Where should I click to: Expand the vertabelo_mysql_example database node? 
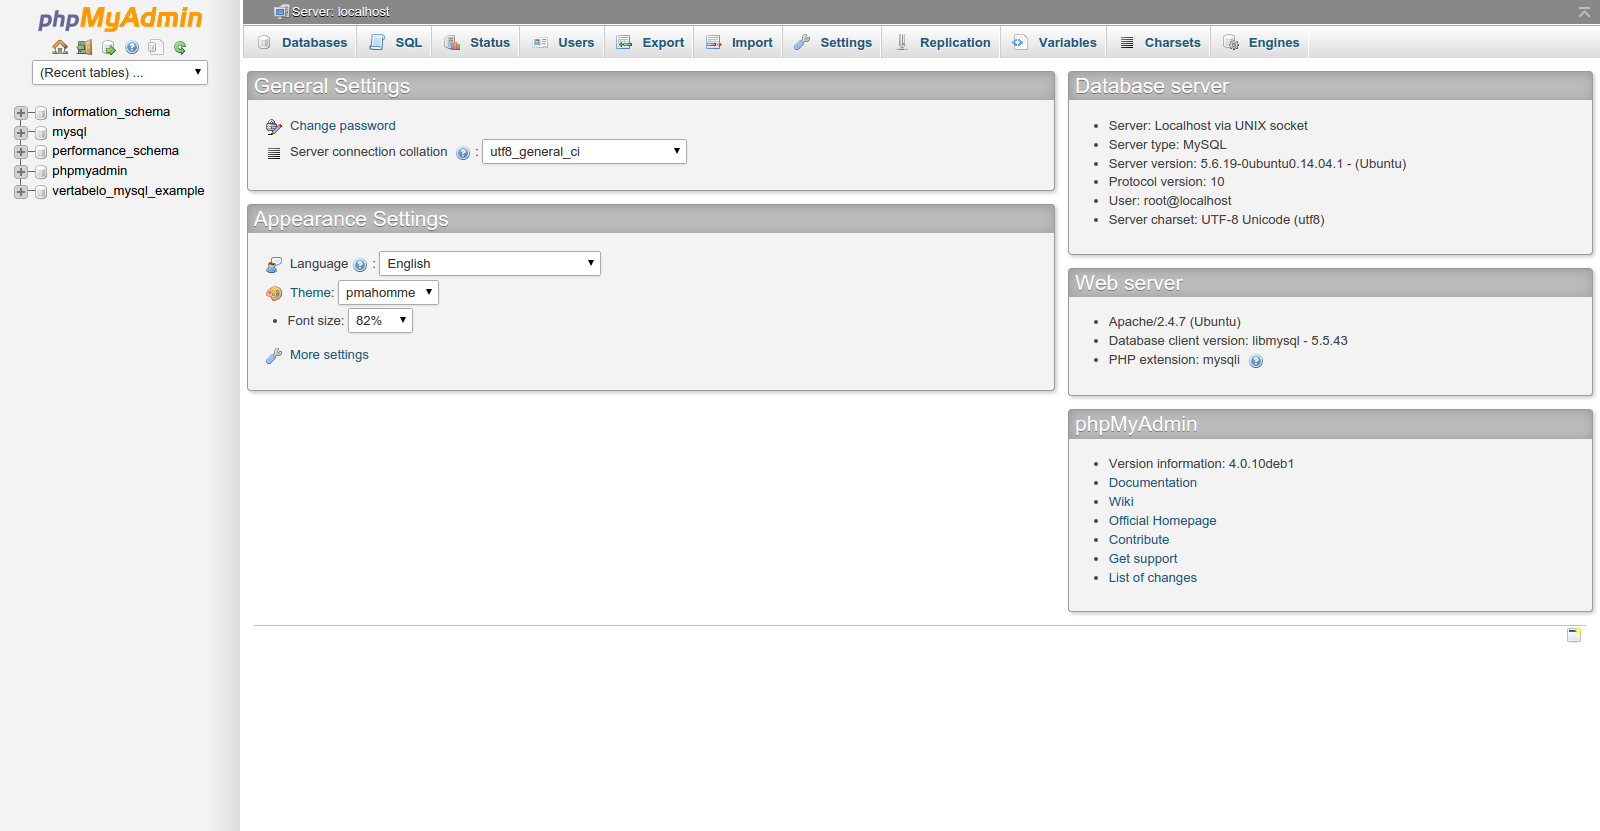click(x=21, y=191)
